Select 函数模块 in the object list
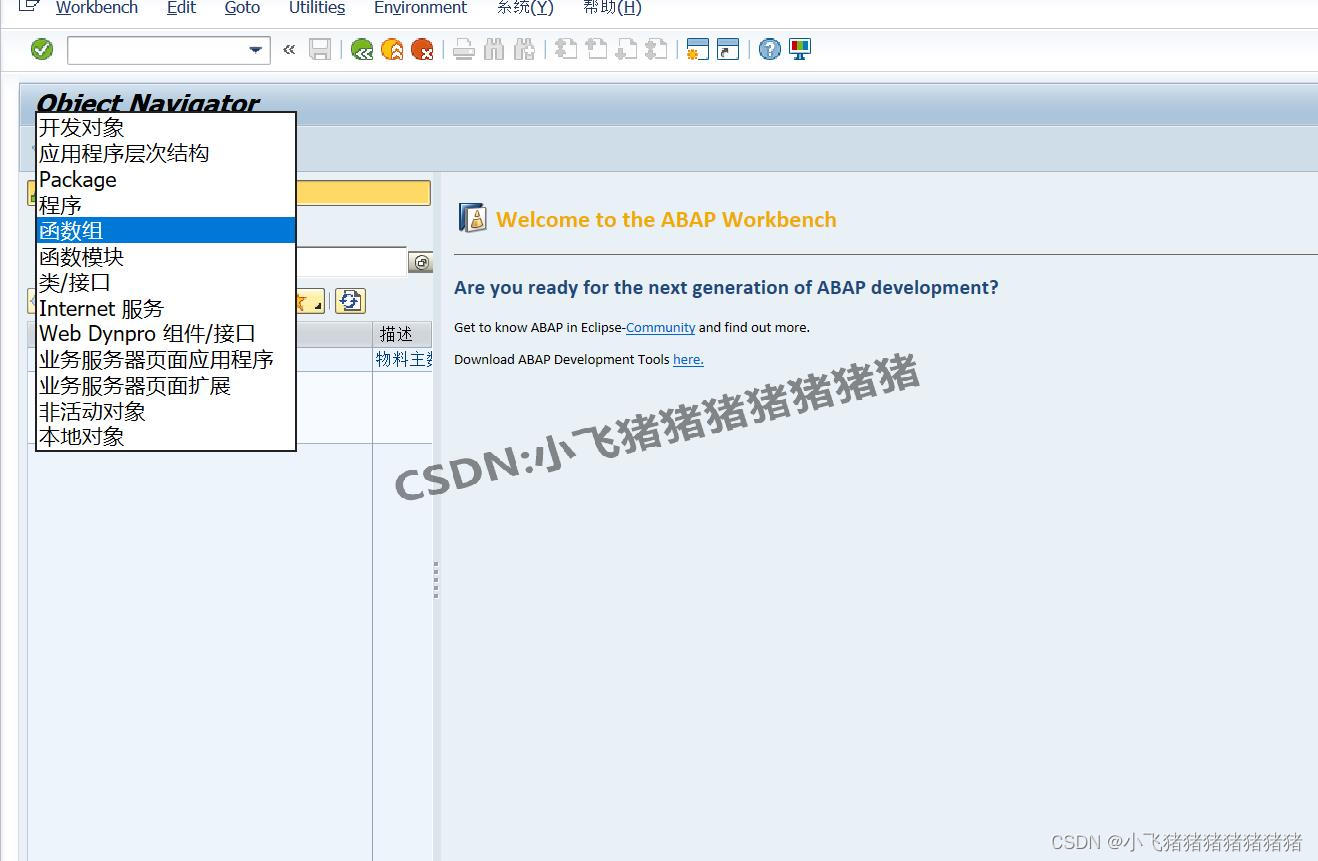Viewport: 1318px width, 861px height. (166, 257)
